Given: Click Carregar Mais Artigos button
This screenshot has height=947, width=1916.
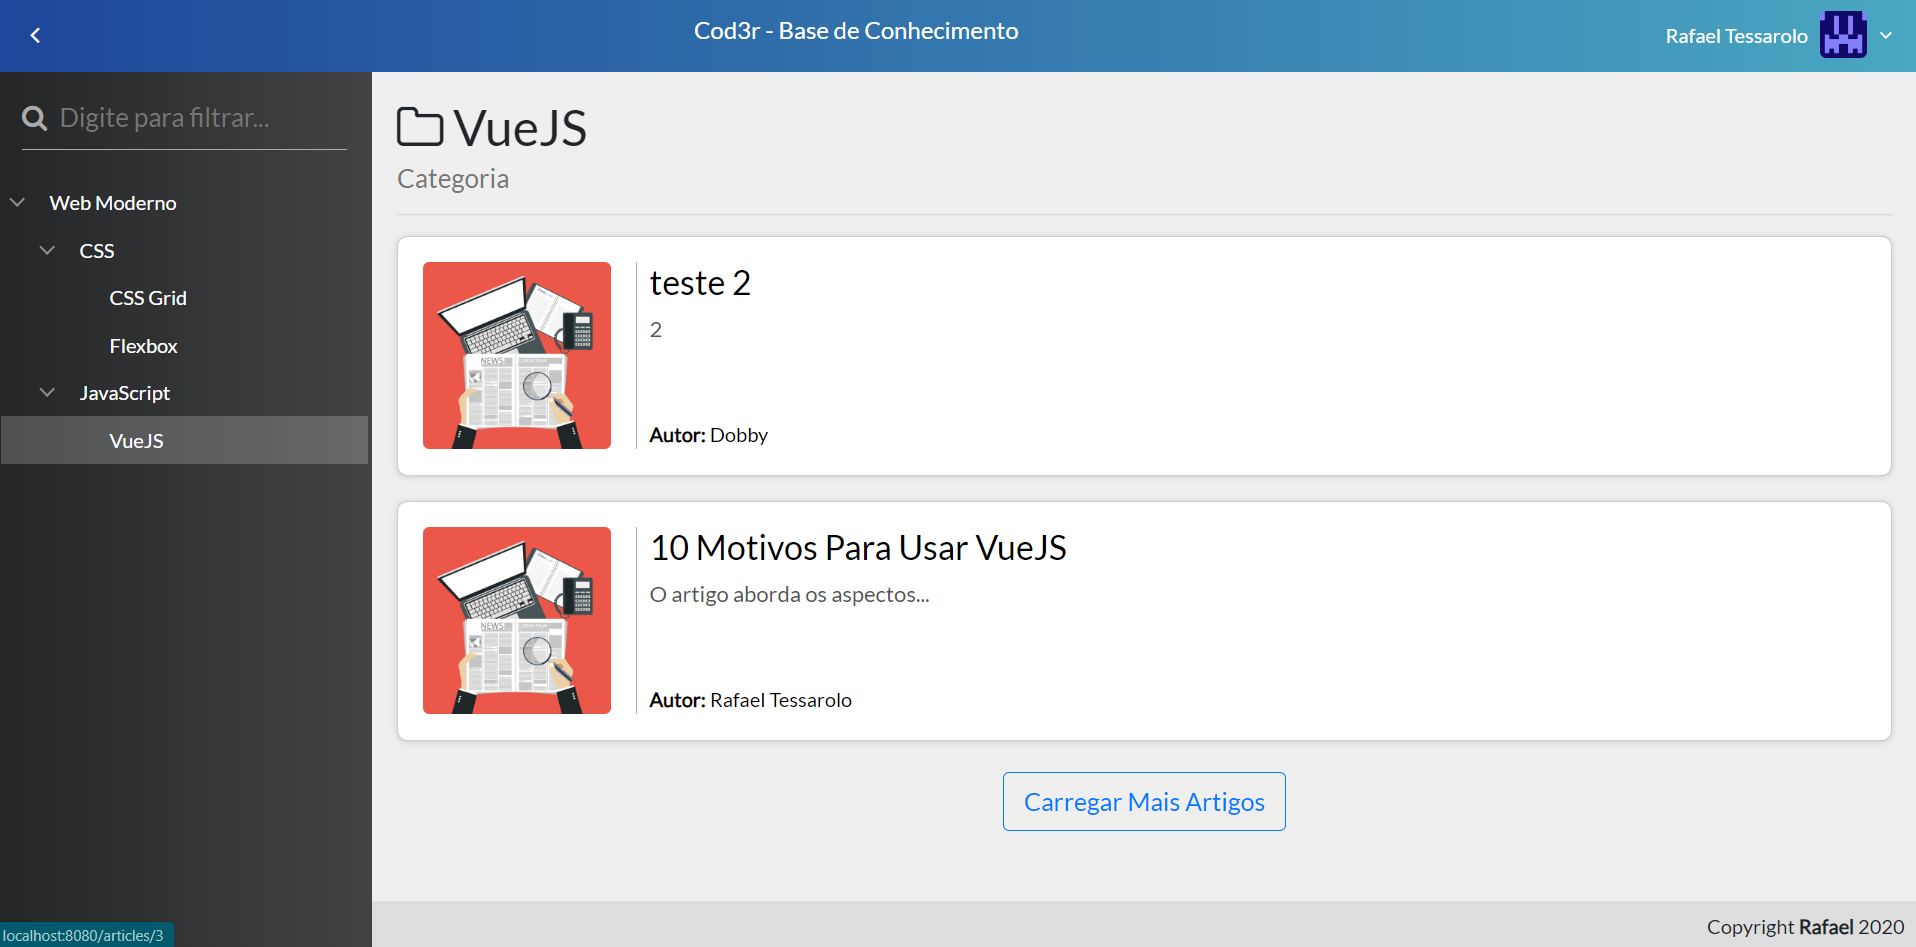Looking at the screenshot, I should click(1144, 801).
